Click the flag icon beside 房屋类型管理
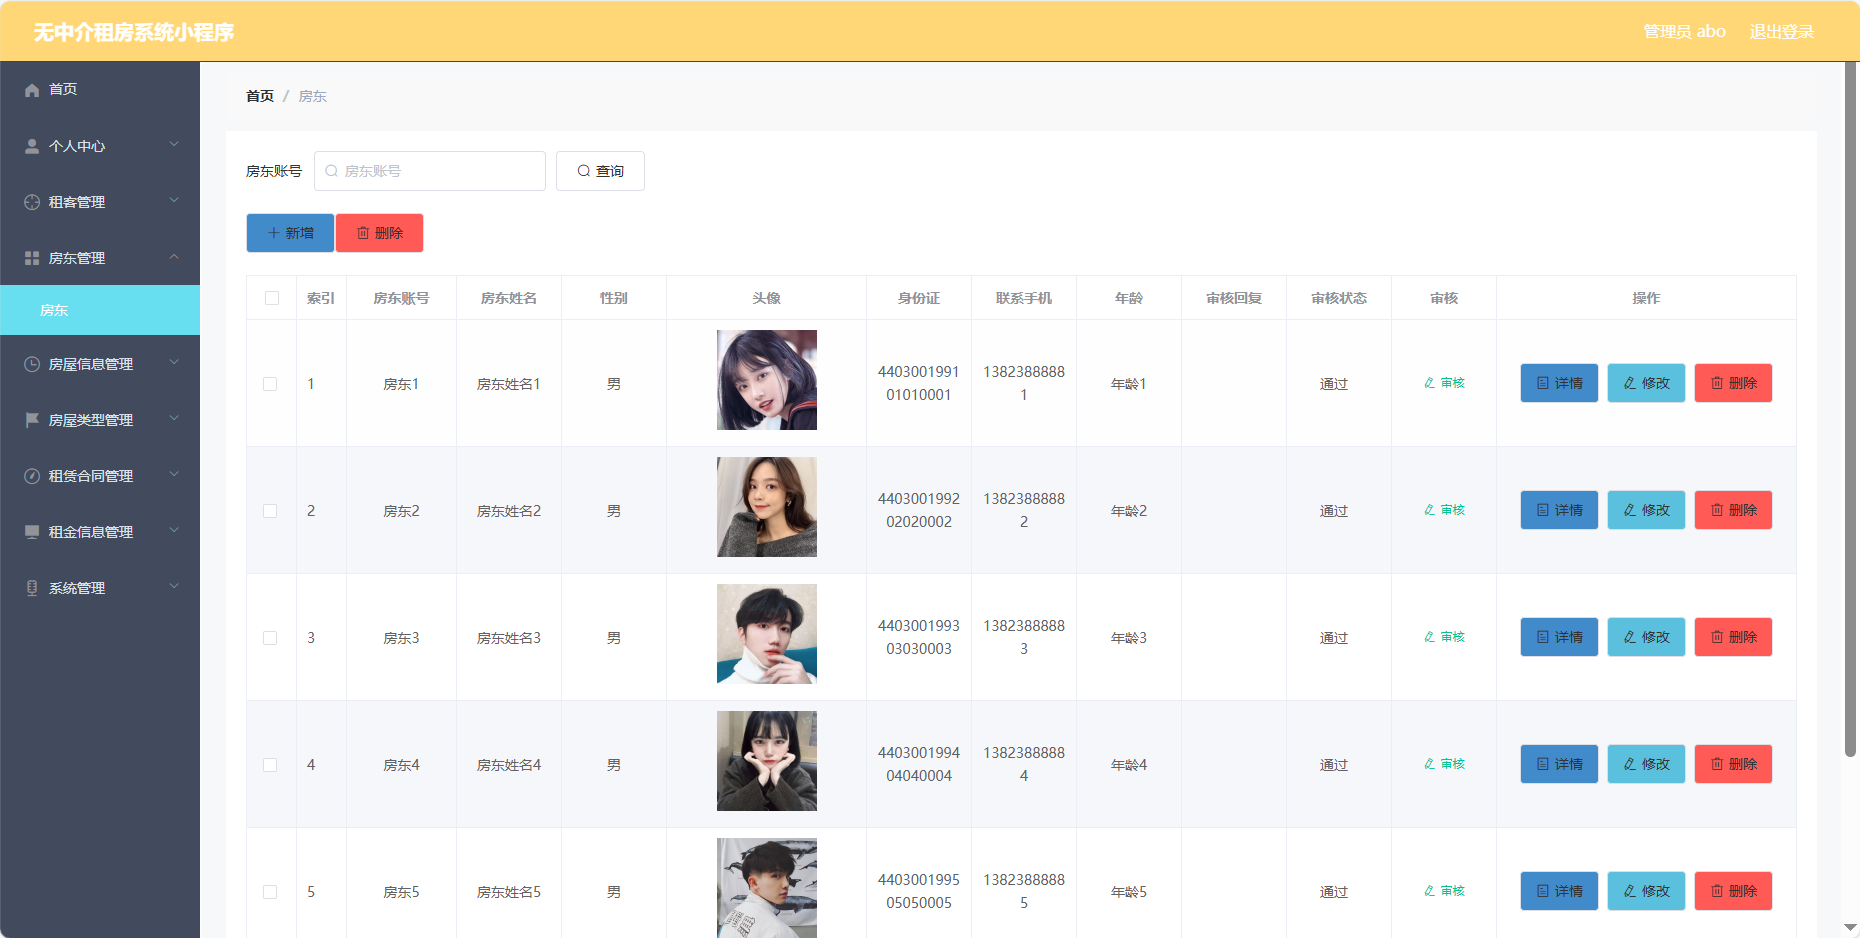This screenshot has height=938, width=1860. click(32, 420)
